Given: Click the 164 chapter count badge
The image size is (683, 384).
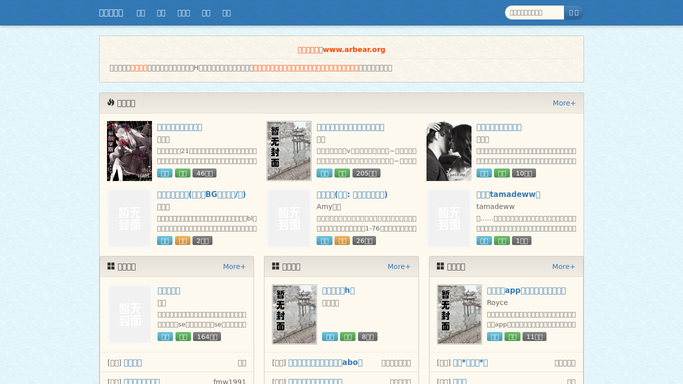Looking at the screenshot, I should click(x=207, y=337).
